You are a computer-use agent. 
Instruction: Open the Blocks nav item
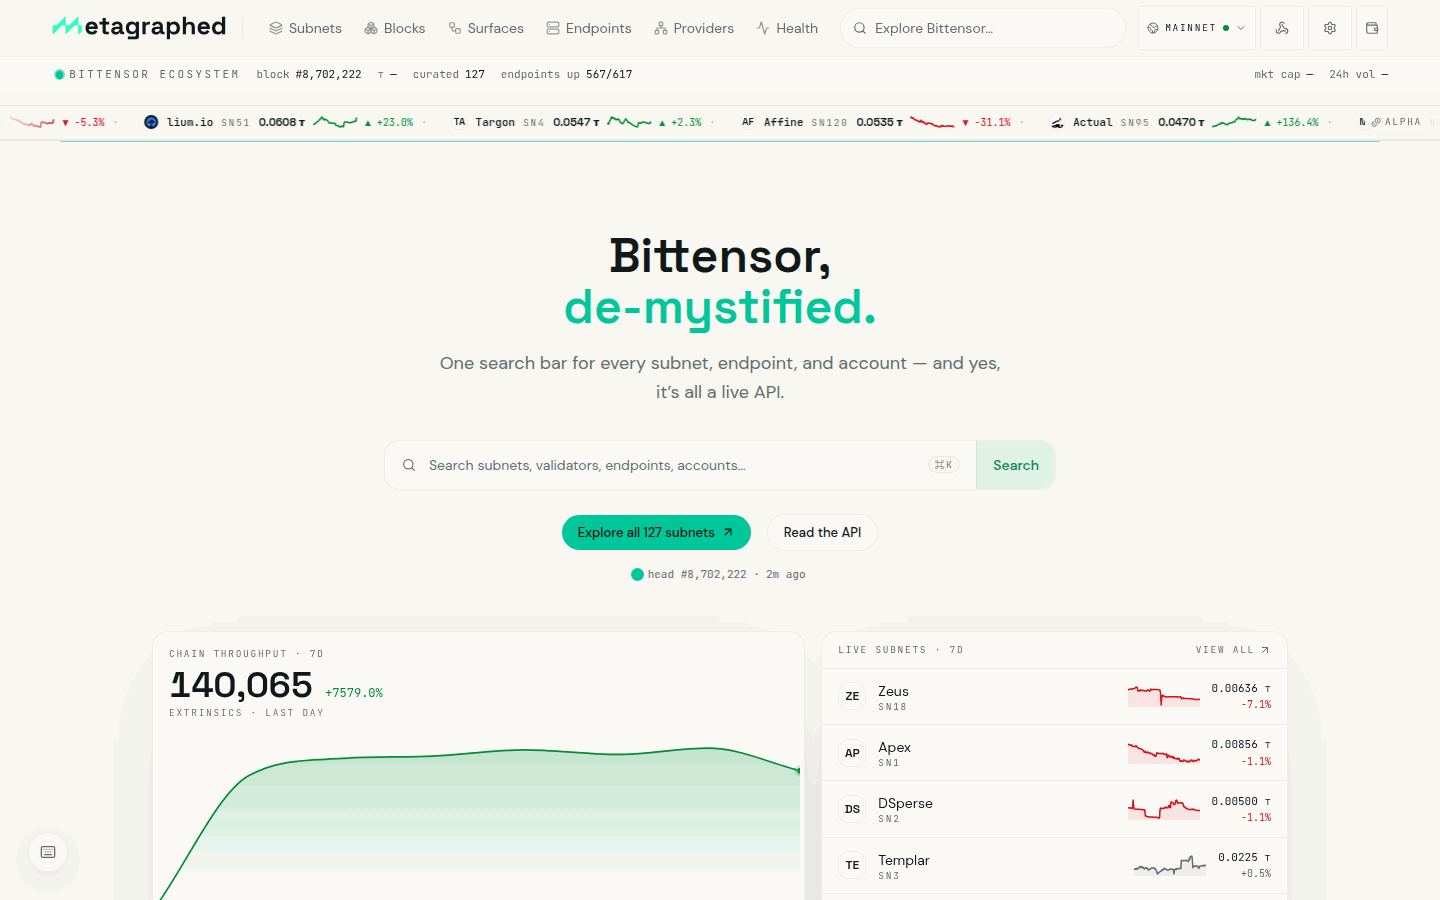coord(395,28)
